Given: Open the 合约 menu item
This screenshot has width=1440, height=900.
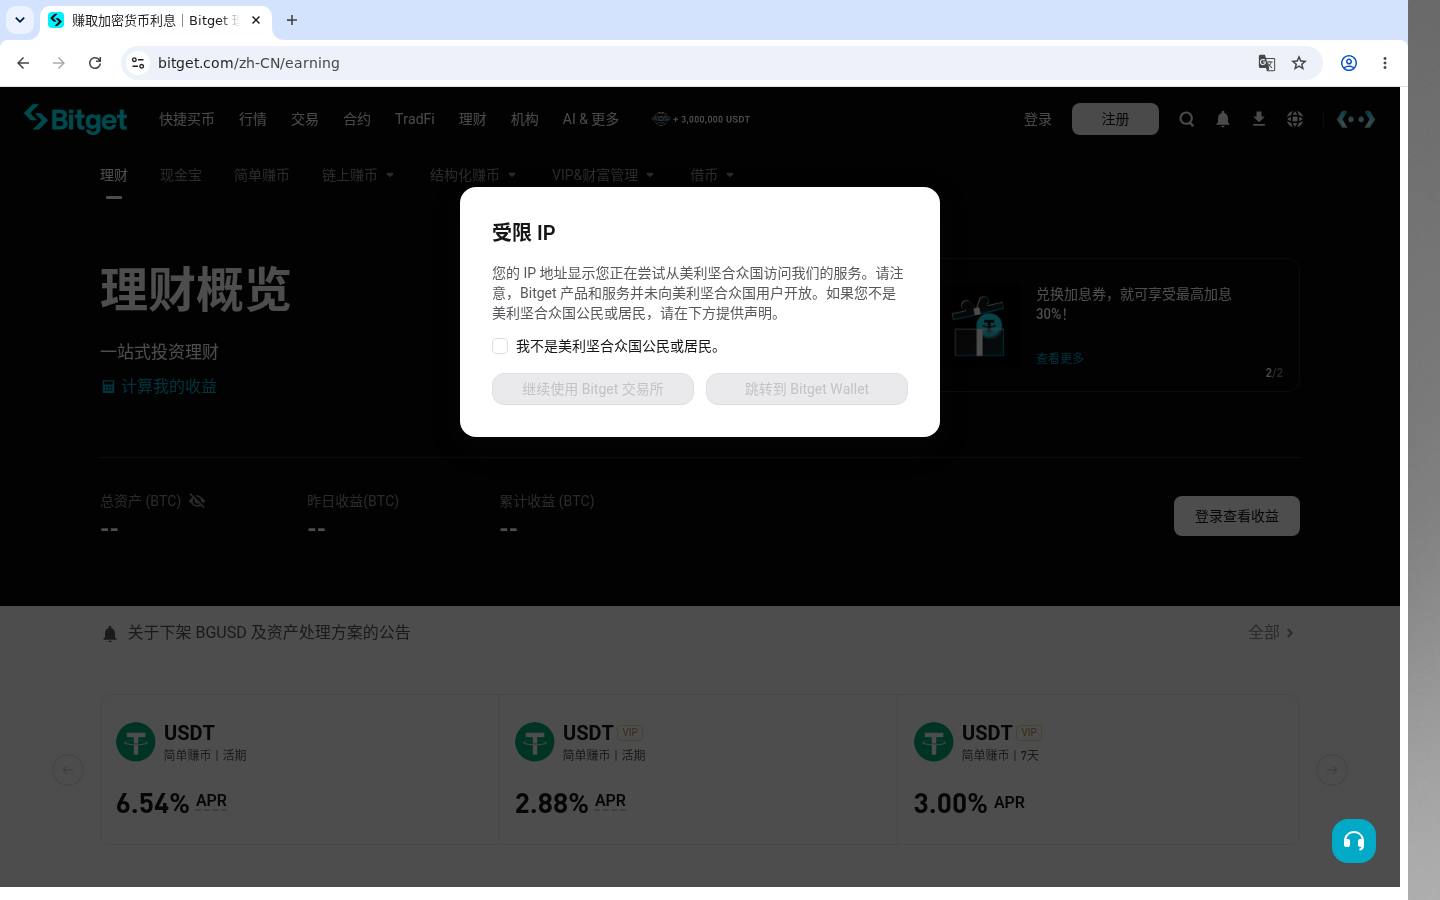Looking at the screenshot, I should [x=357, y=119].
